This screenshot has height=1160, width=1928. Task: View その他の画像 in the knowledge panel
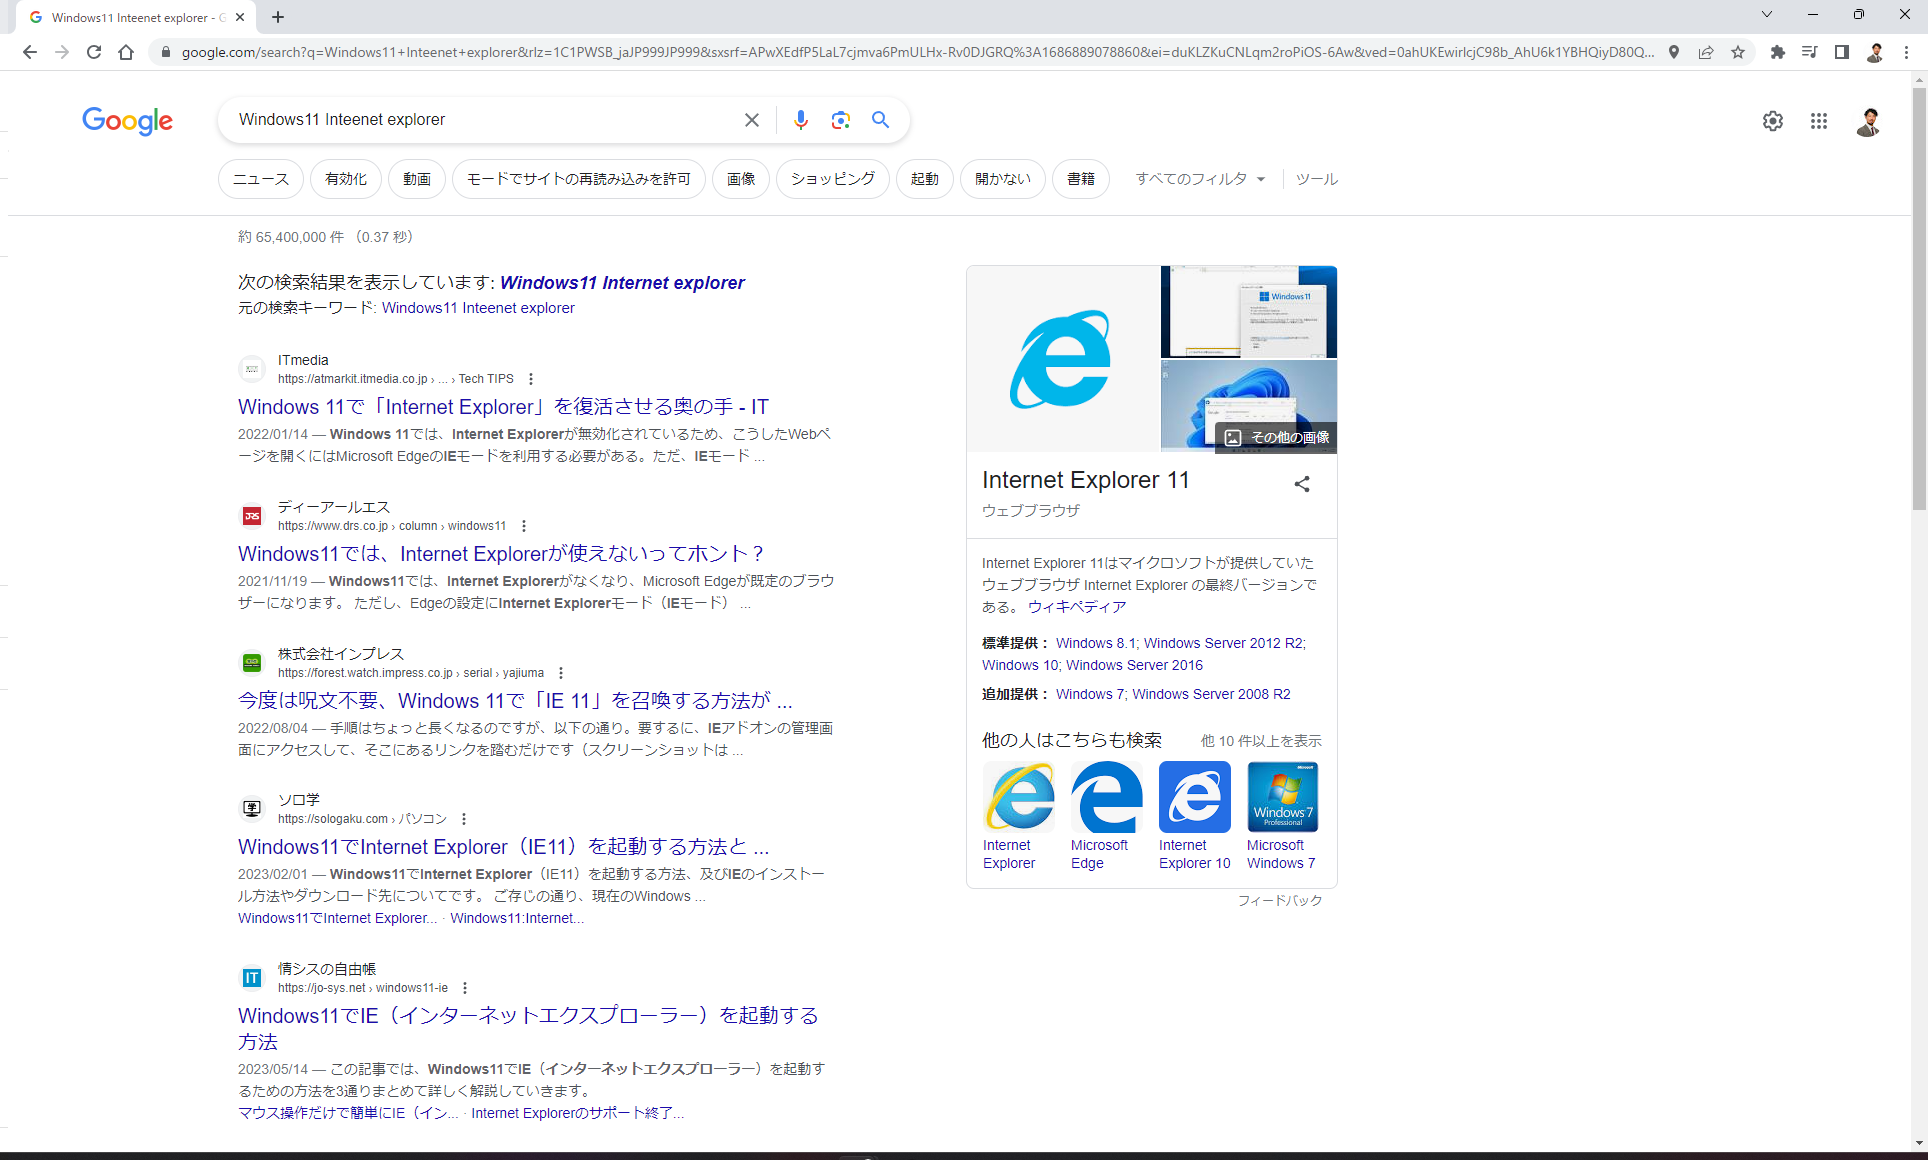click(x=1281, y=436)
